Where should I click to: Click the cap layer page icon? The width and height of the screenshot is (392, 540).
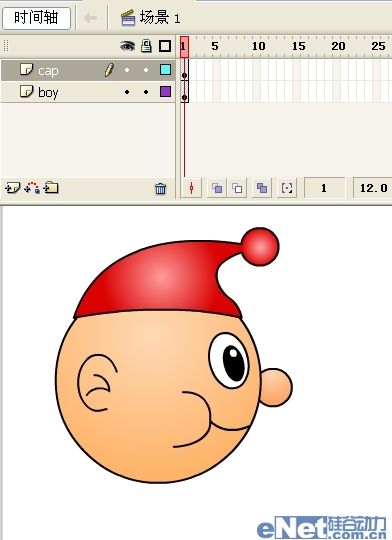pyautogui.click(x=27, y=69)
